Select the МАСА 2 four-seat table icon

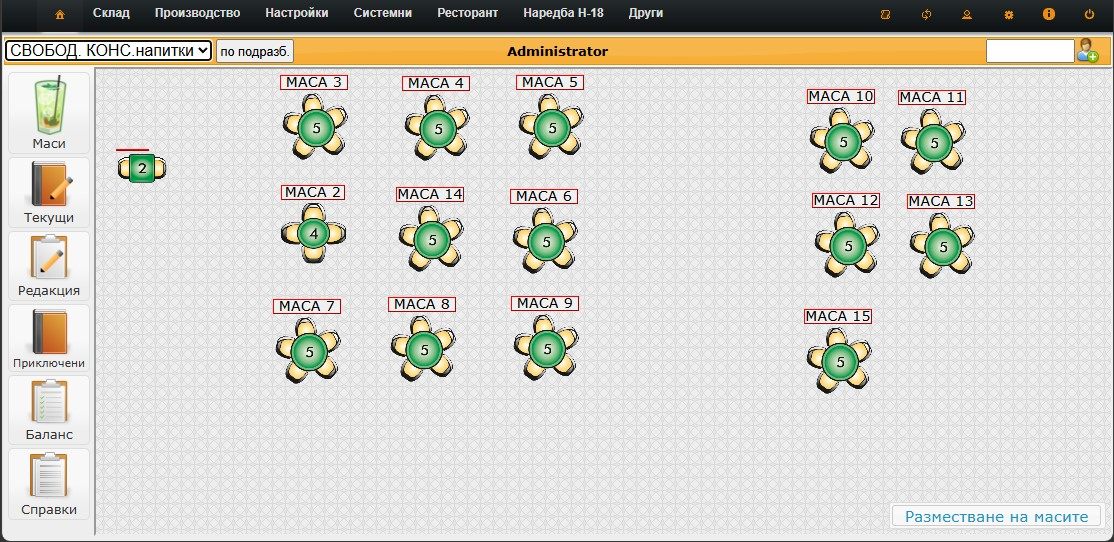coord(313,233)
